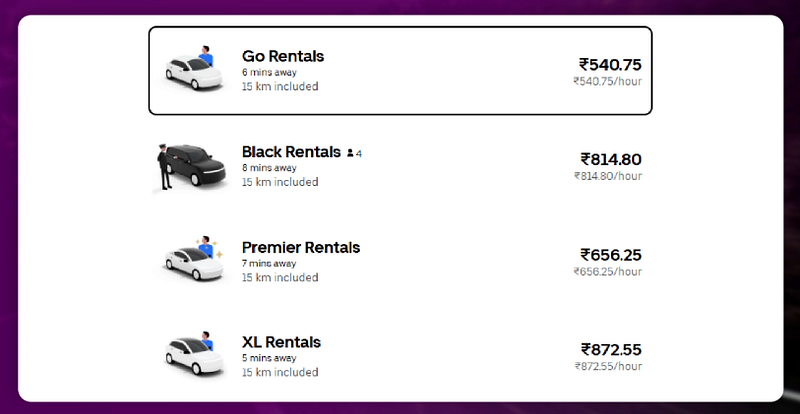
Task: Click the Go Rentals white car icon
Action: [194, 69]
